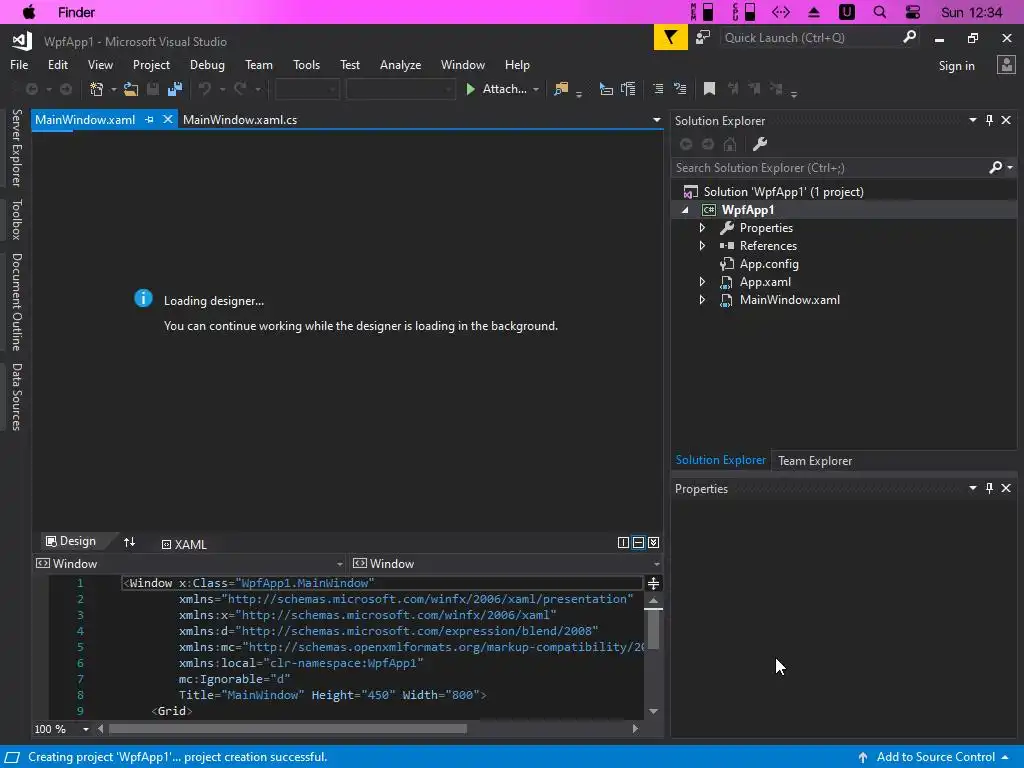Click the split editor icon above scrollbar
Viewport: 1024px width, 768px height.
(654, 583)
